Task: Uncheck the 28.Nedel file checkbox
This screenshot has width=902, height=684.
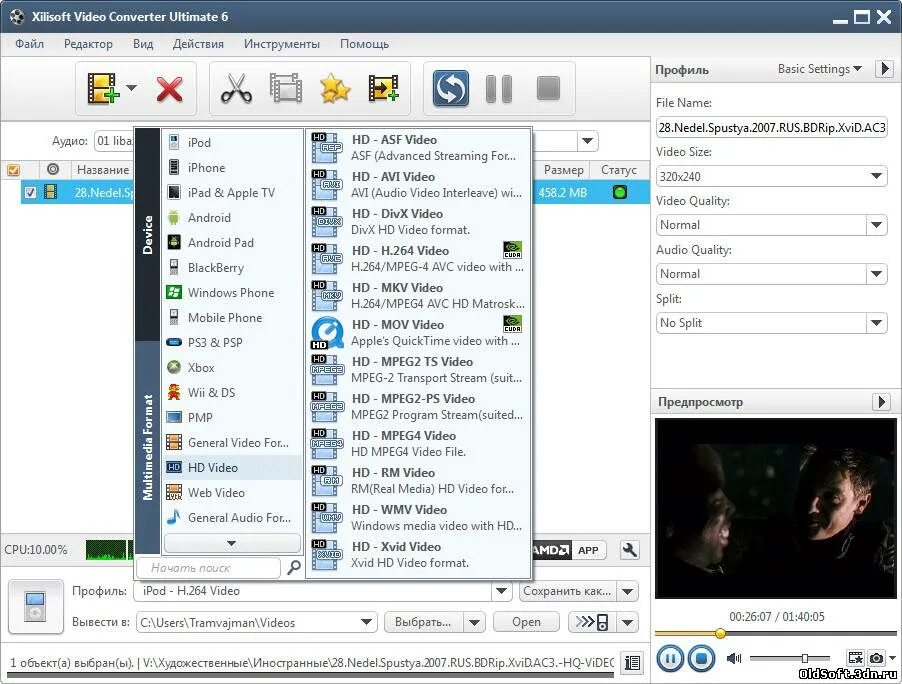Action: coord(30,192)
